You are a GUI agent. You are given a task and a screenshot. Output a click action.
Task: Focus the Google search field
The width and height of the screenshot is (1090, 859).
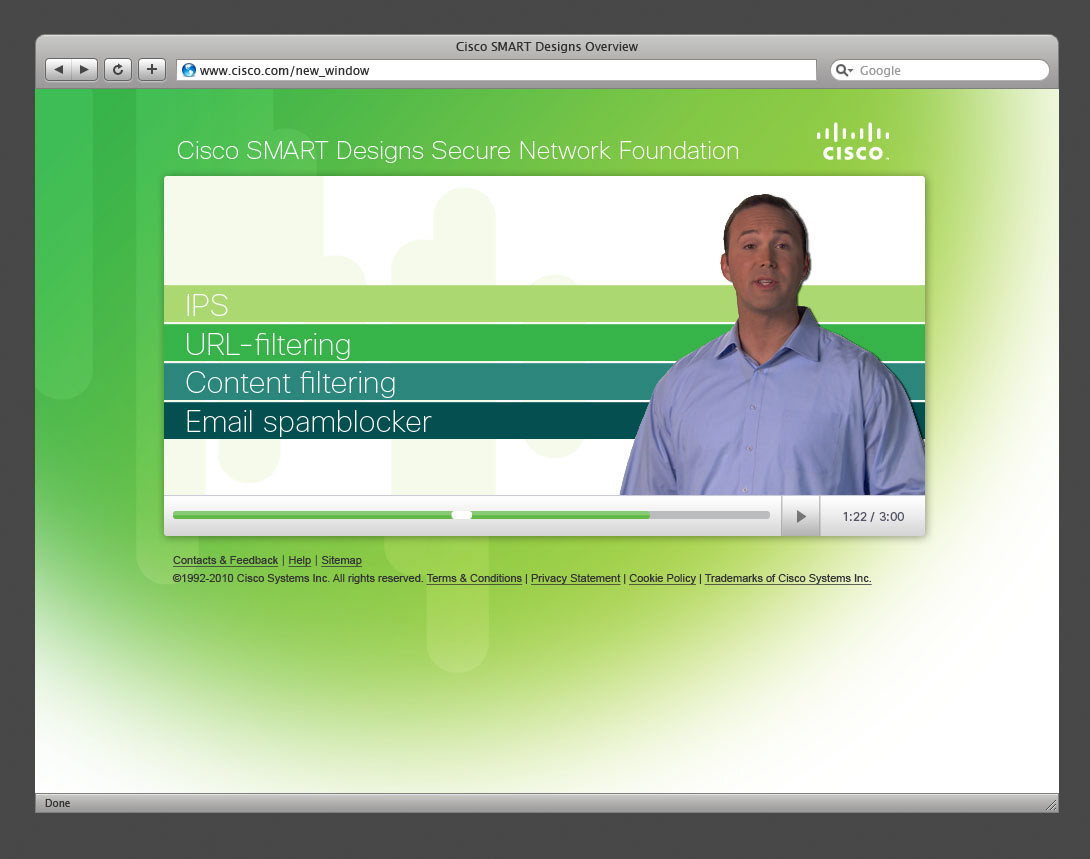tap(940, 70)
